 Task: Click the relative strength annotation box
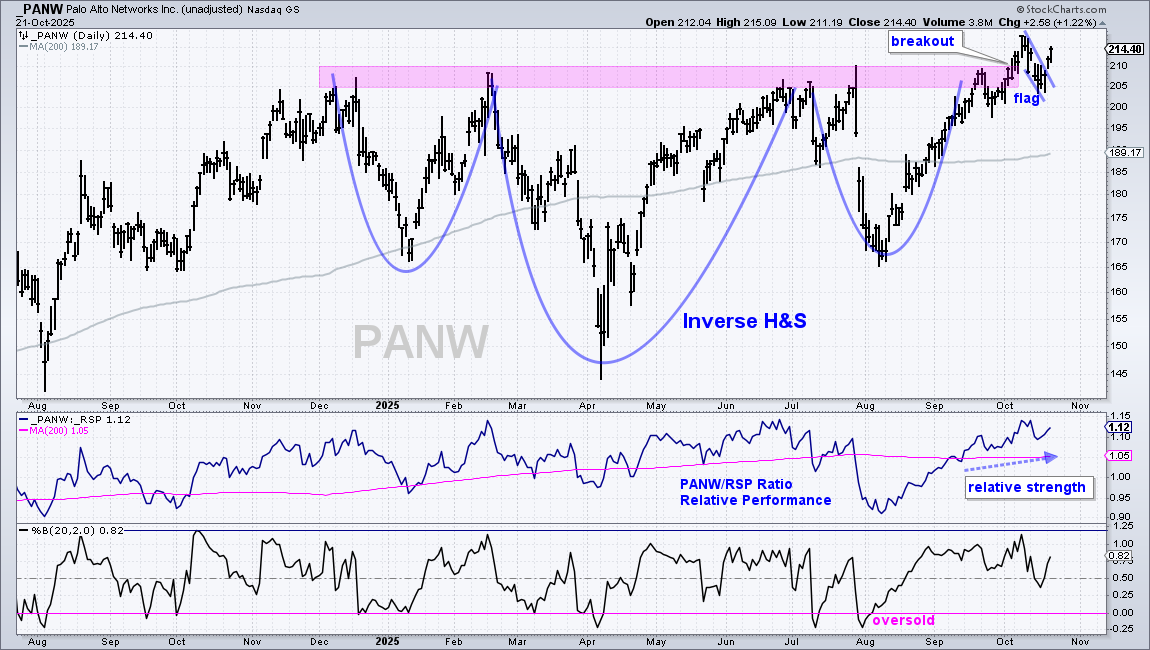click(x=1027, y=487)
